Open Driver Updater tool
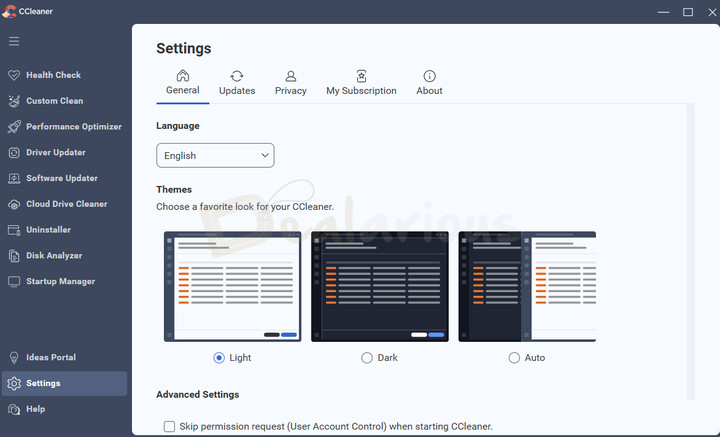Image resolution: width=720 pixels, height=437 pixels. (55, 153)
